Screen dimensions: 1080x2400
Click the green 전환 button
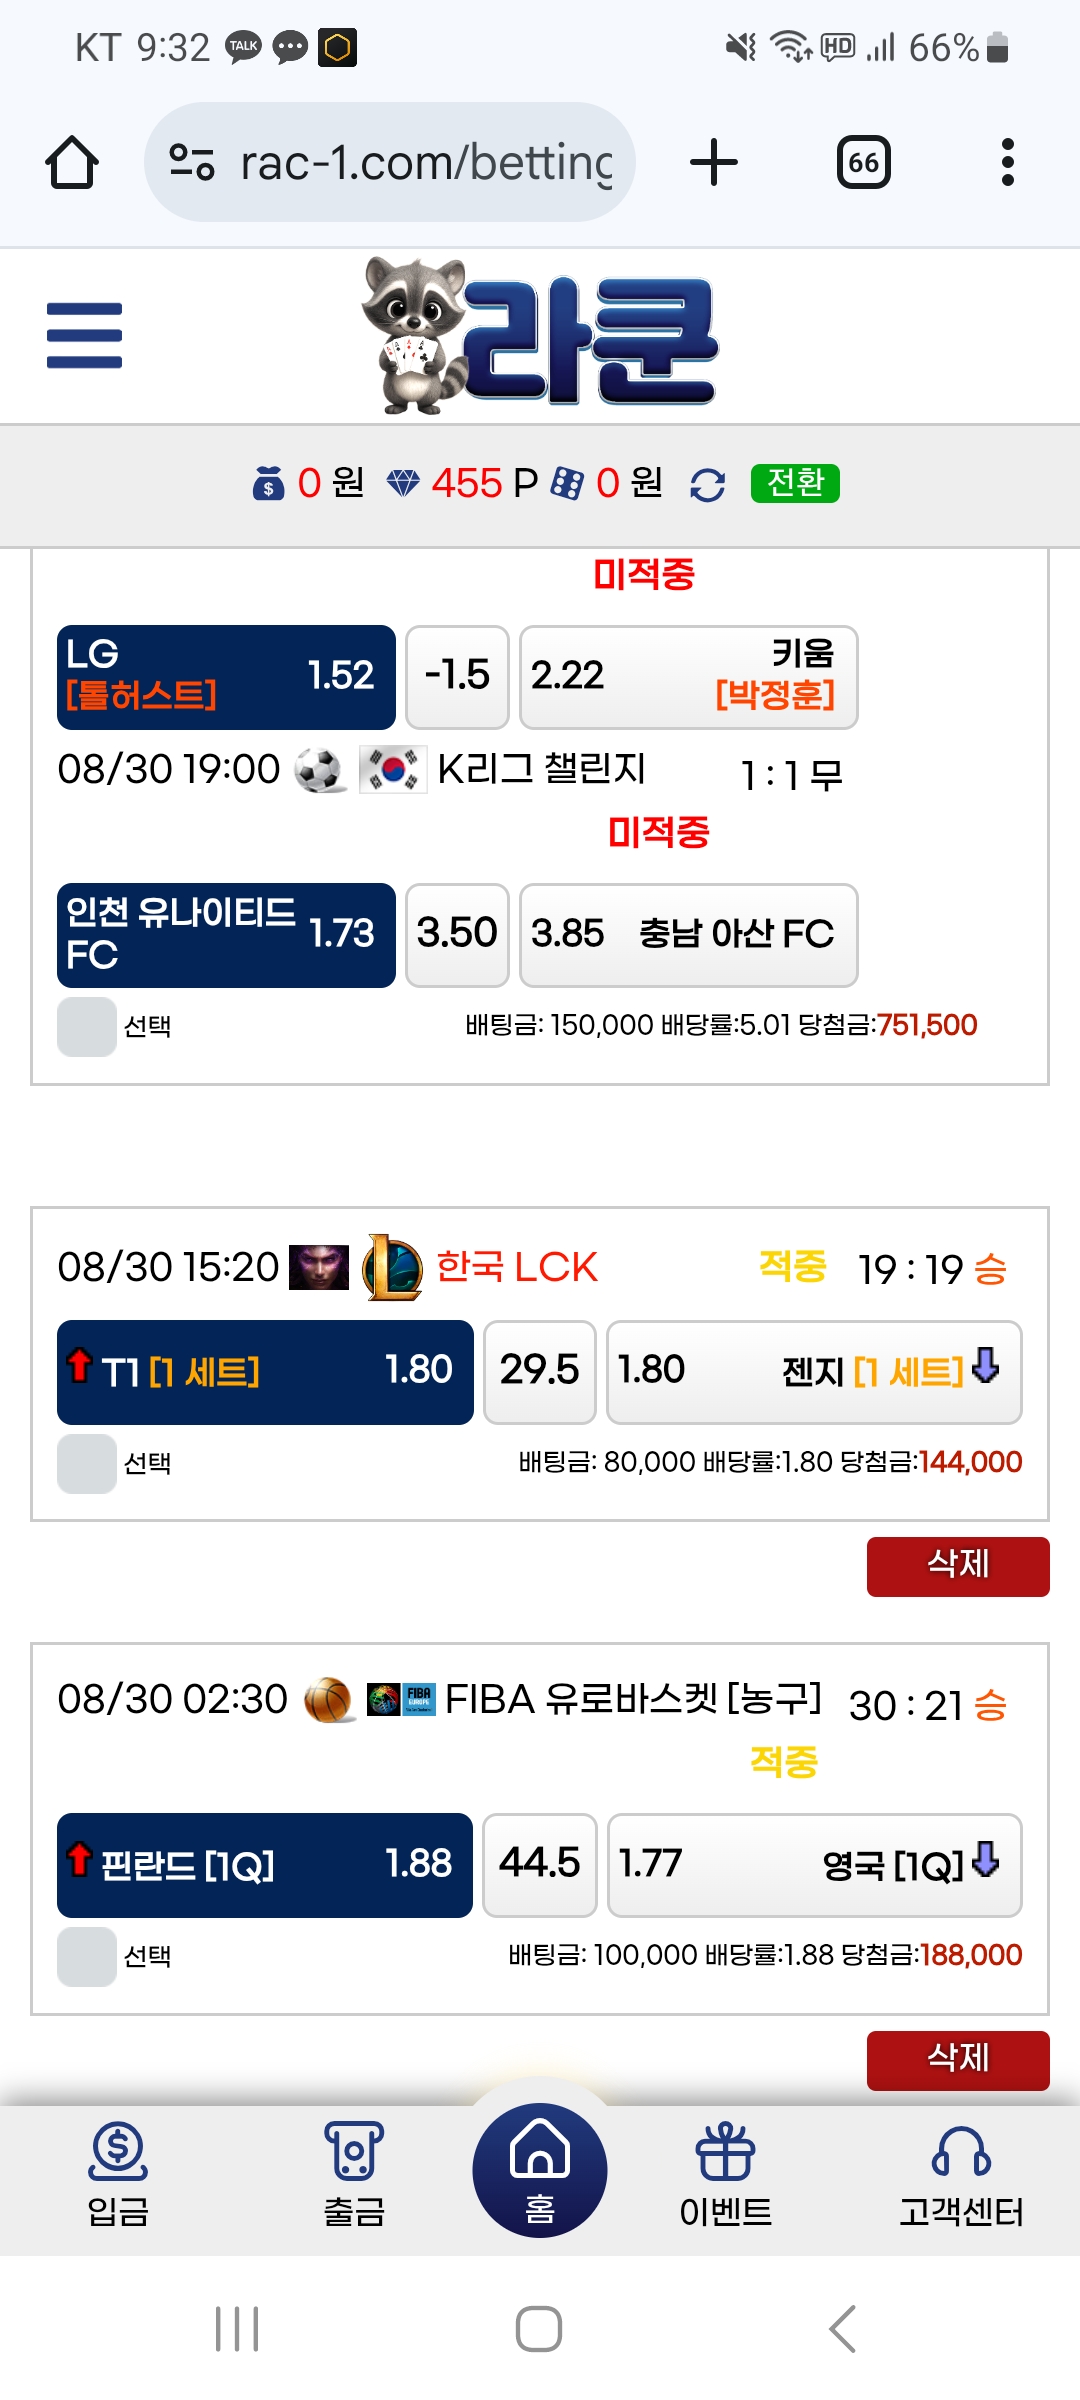(x=795, y=484)
